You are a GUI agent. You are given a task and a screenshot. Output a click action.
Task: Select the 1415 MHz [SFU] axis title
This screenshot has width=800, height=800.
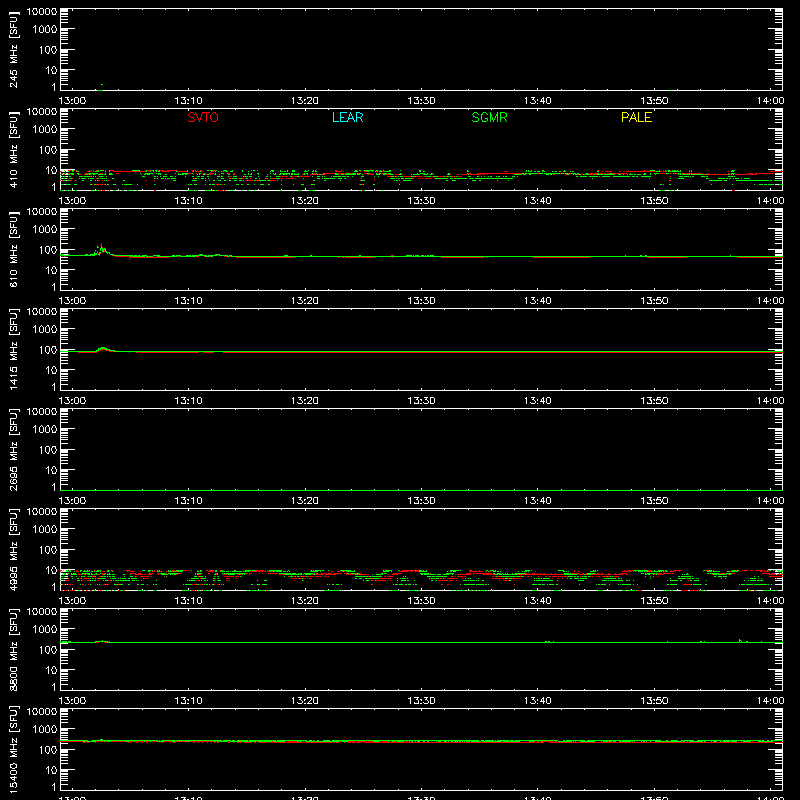pyautogui.click(x=13, y=350)
